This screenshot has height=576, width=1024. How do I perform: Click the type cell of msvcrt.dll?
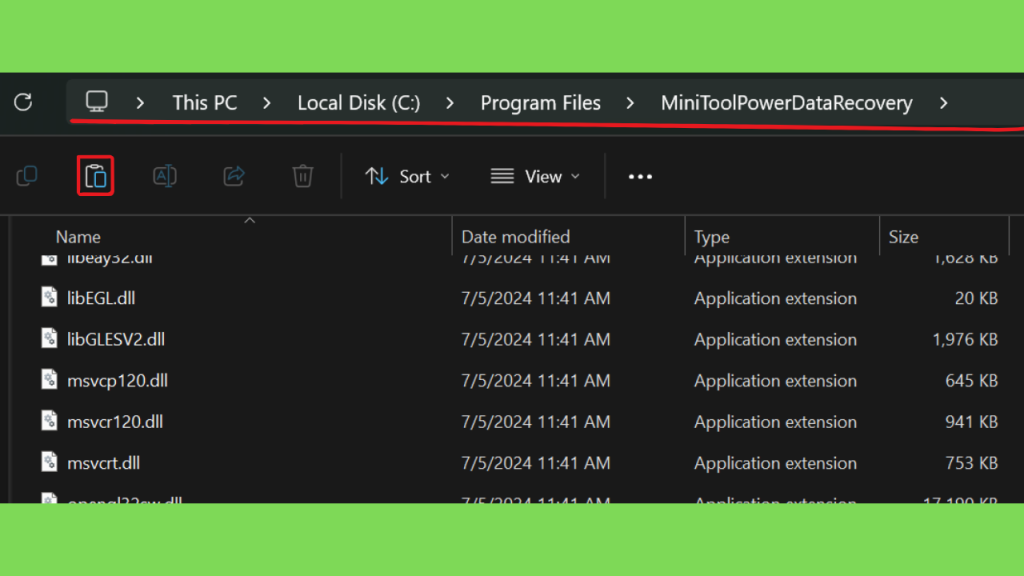tap(775, 462)
